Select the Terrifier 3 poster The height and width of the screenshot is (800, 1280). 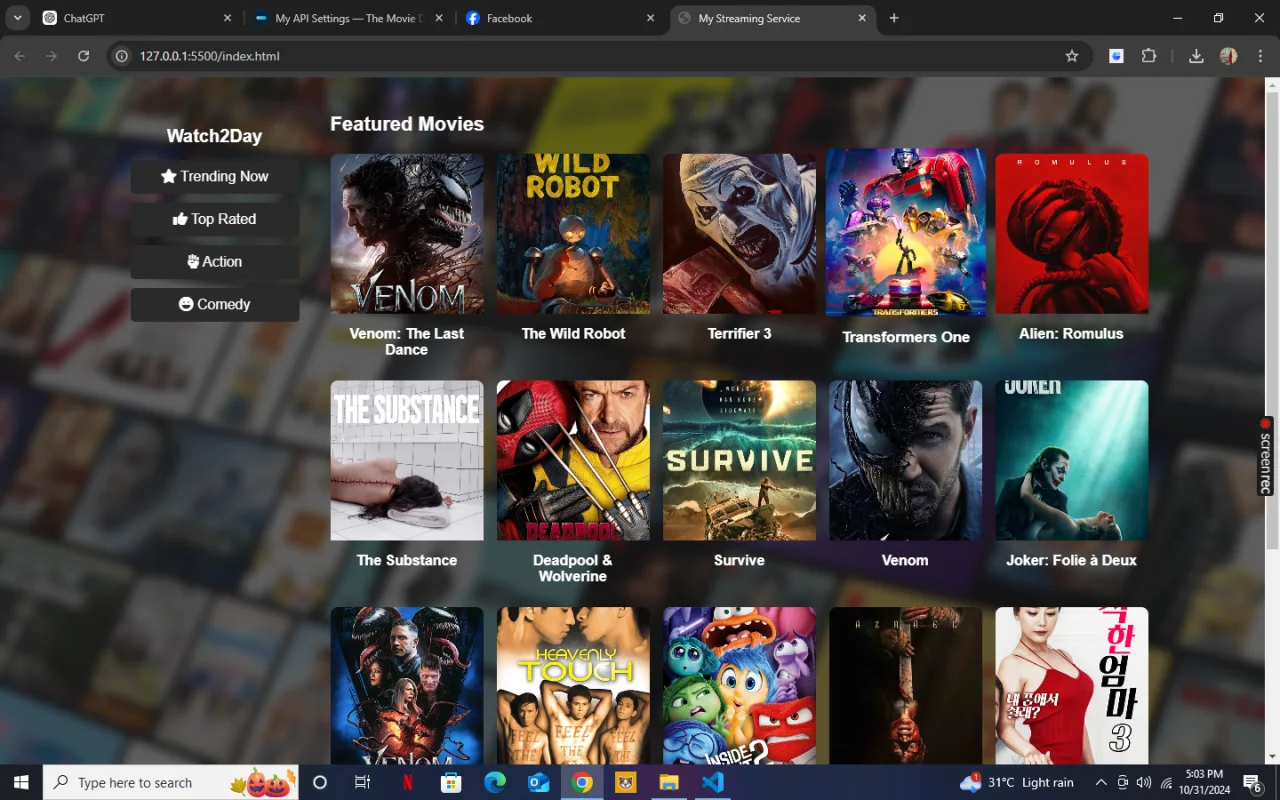[739, 233]
